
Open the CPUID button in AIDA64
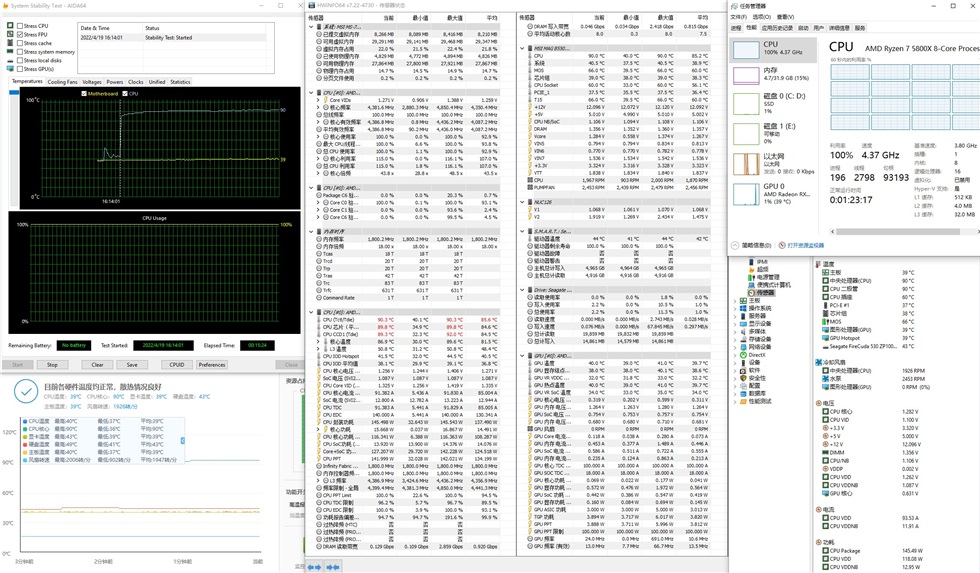tap(177, 364)
